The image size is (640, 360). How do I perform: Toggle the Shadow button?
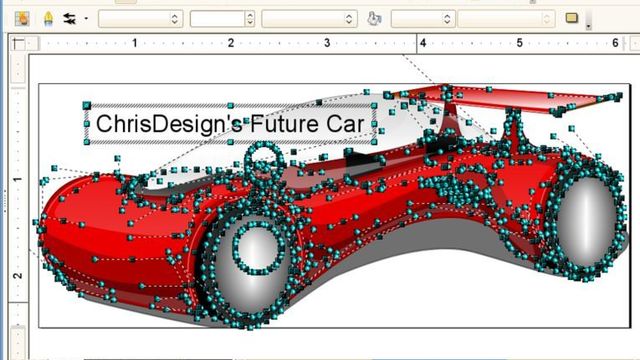[x=572, y=18]
